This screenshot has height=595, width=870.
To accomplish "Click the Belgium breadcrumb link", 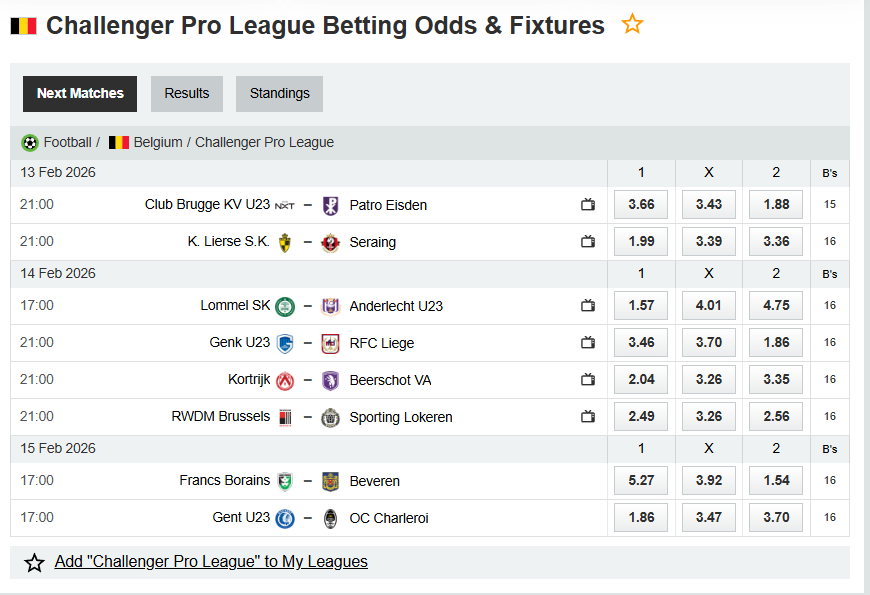I will 160,142.
